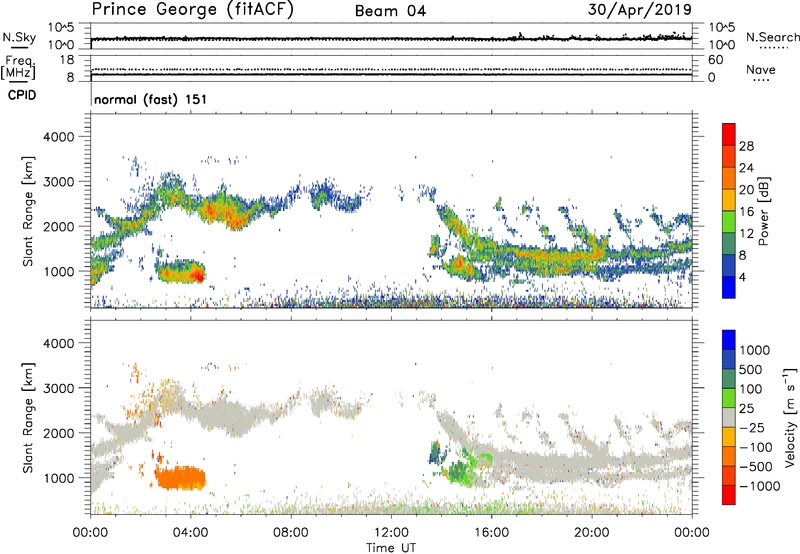Click the '20:00' time tick label
The width and height of the screenshot is (800, 554).
point(592,533)
